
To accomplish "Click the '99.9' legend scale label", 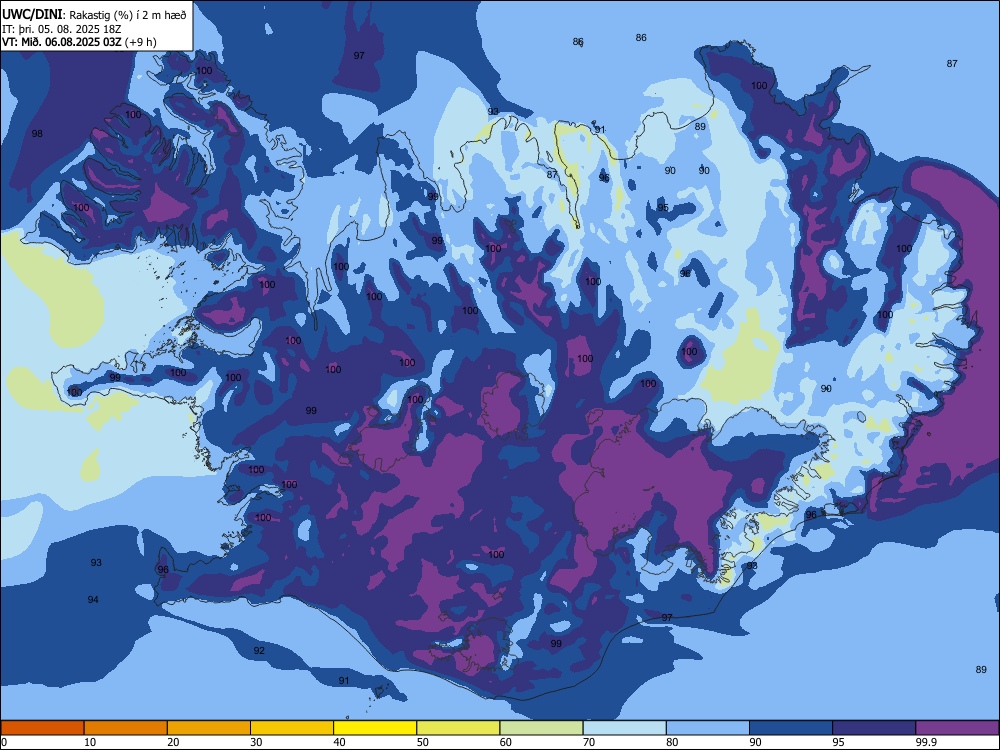I will coord(925,742).
